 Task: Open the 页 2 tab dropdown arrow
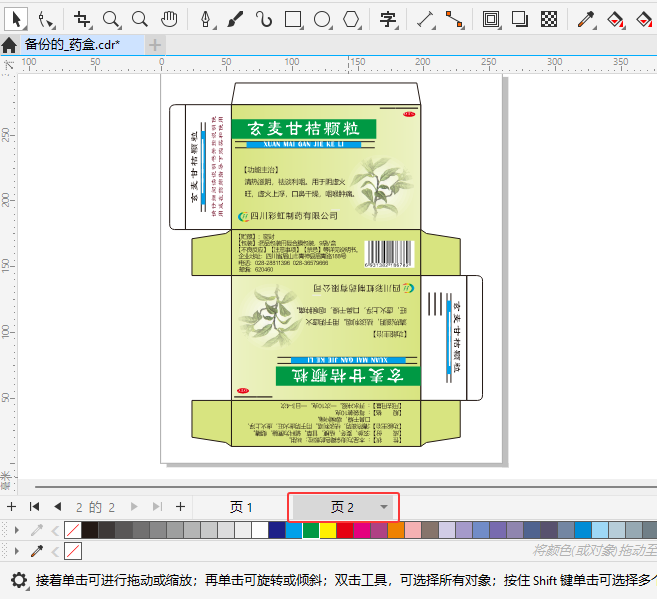pyautogui.click(x=383, y=507)
